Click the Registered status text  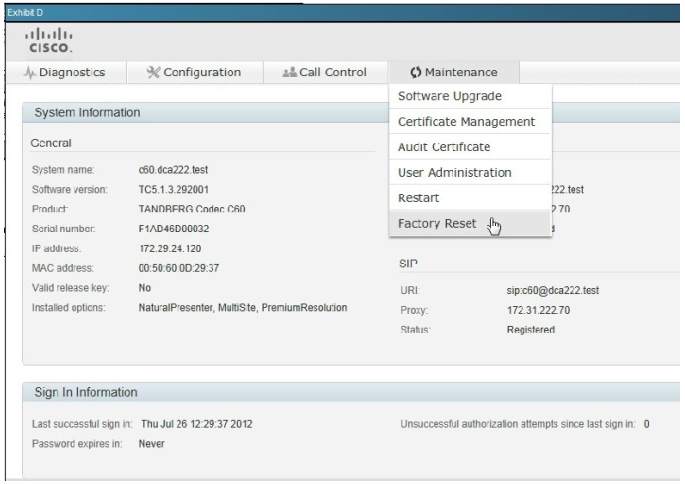[x=530, y=329]
